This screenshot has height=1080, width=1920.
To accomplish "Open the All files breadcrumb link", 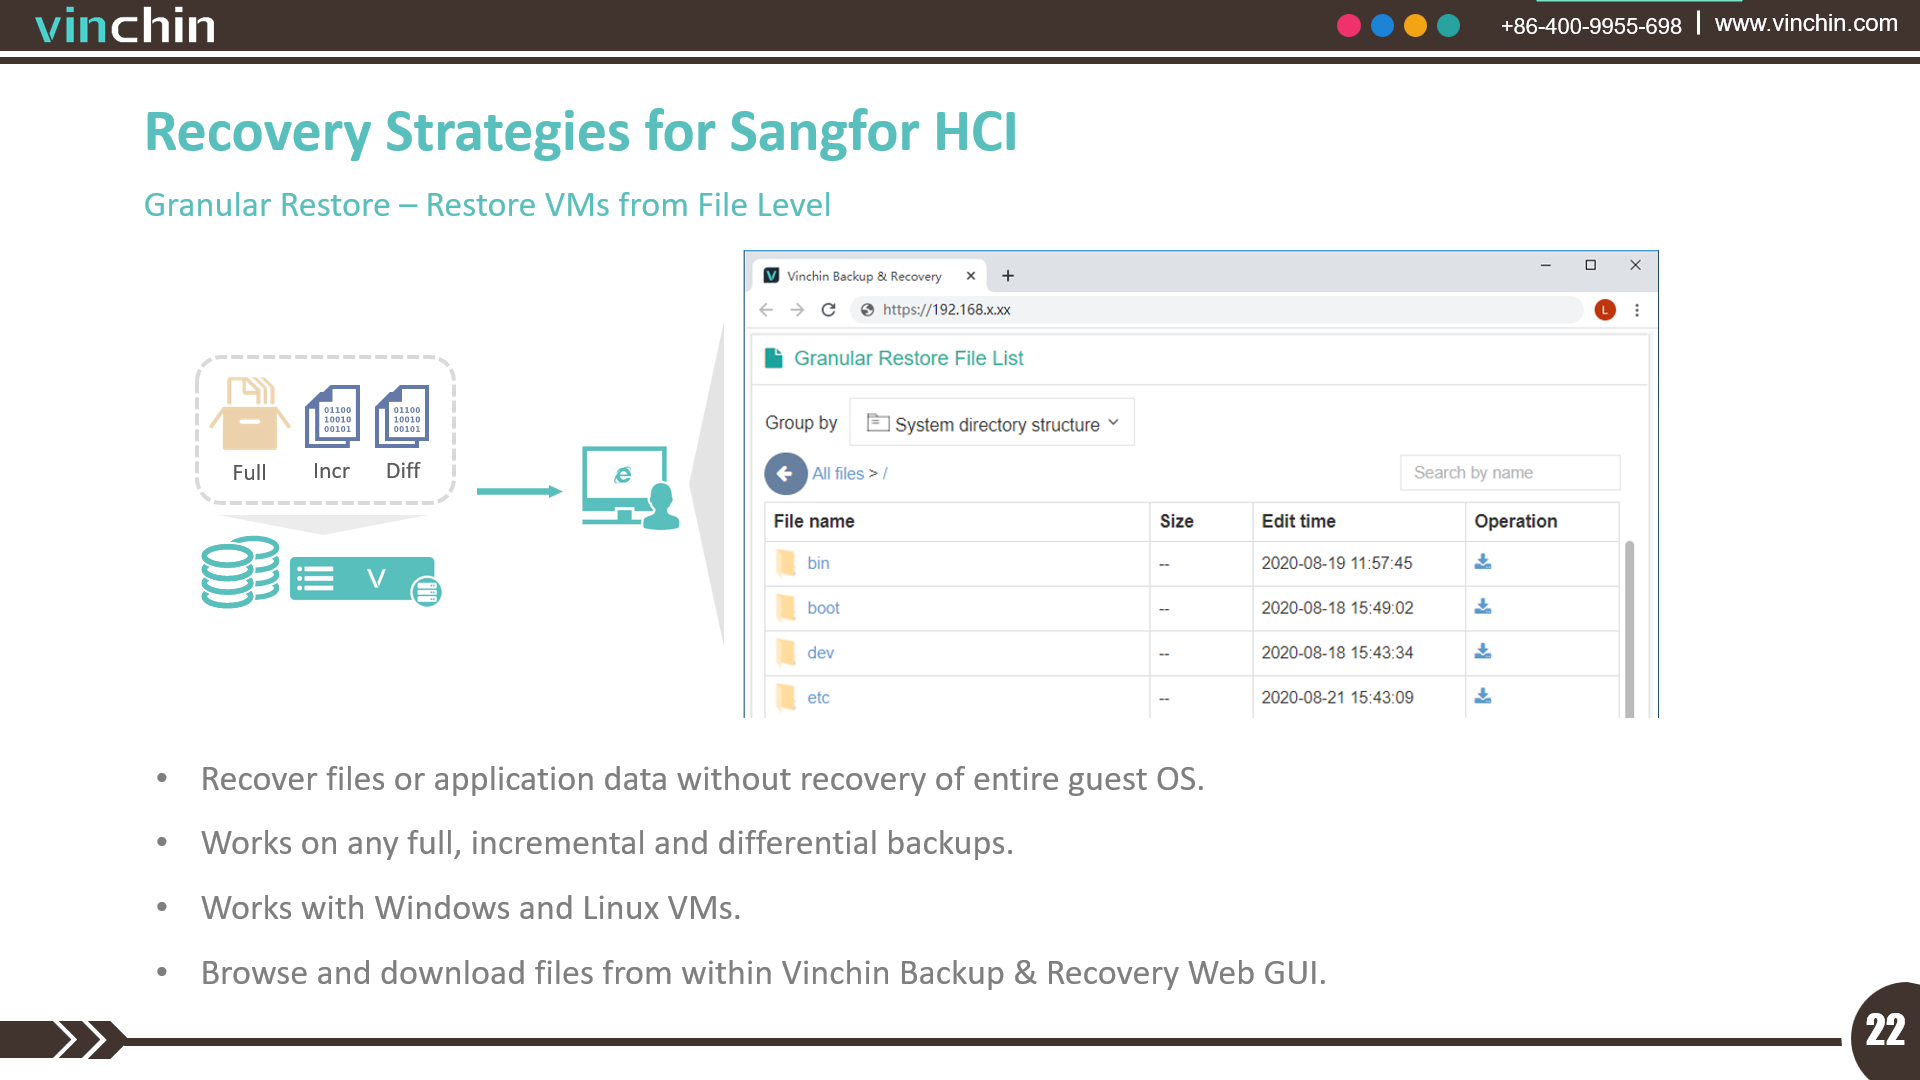I will (x=838, y=474).
